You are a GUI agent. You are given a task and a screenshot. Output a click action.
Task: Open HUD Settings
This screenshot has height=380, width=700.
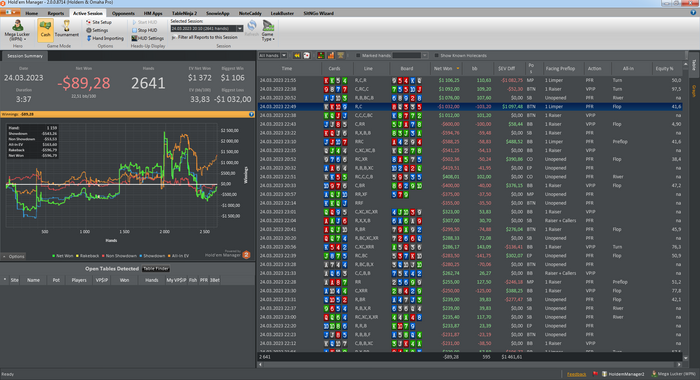tap(147, 38)
